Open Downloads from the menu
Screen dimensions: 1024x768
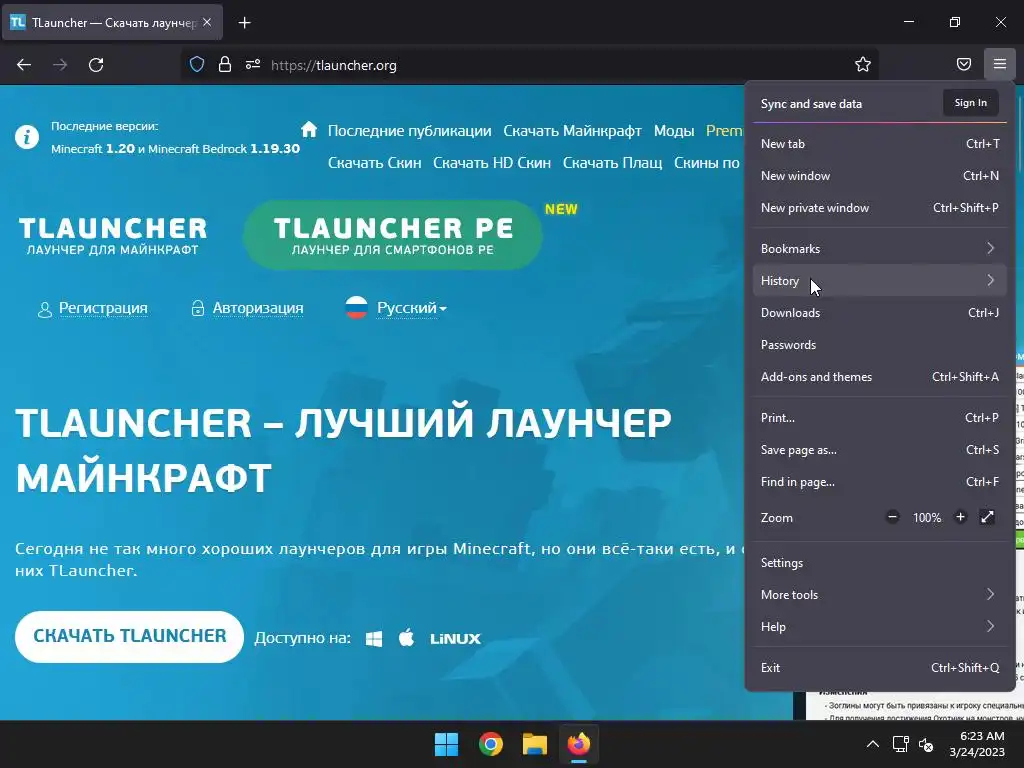(x=880, y=312)
